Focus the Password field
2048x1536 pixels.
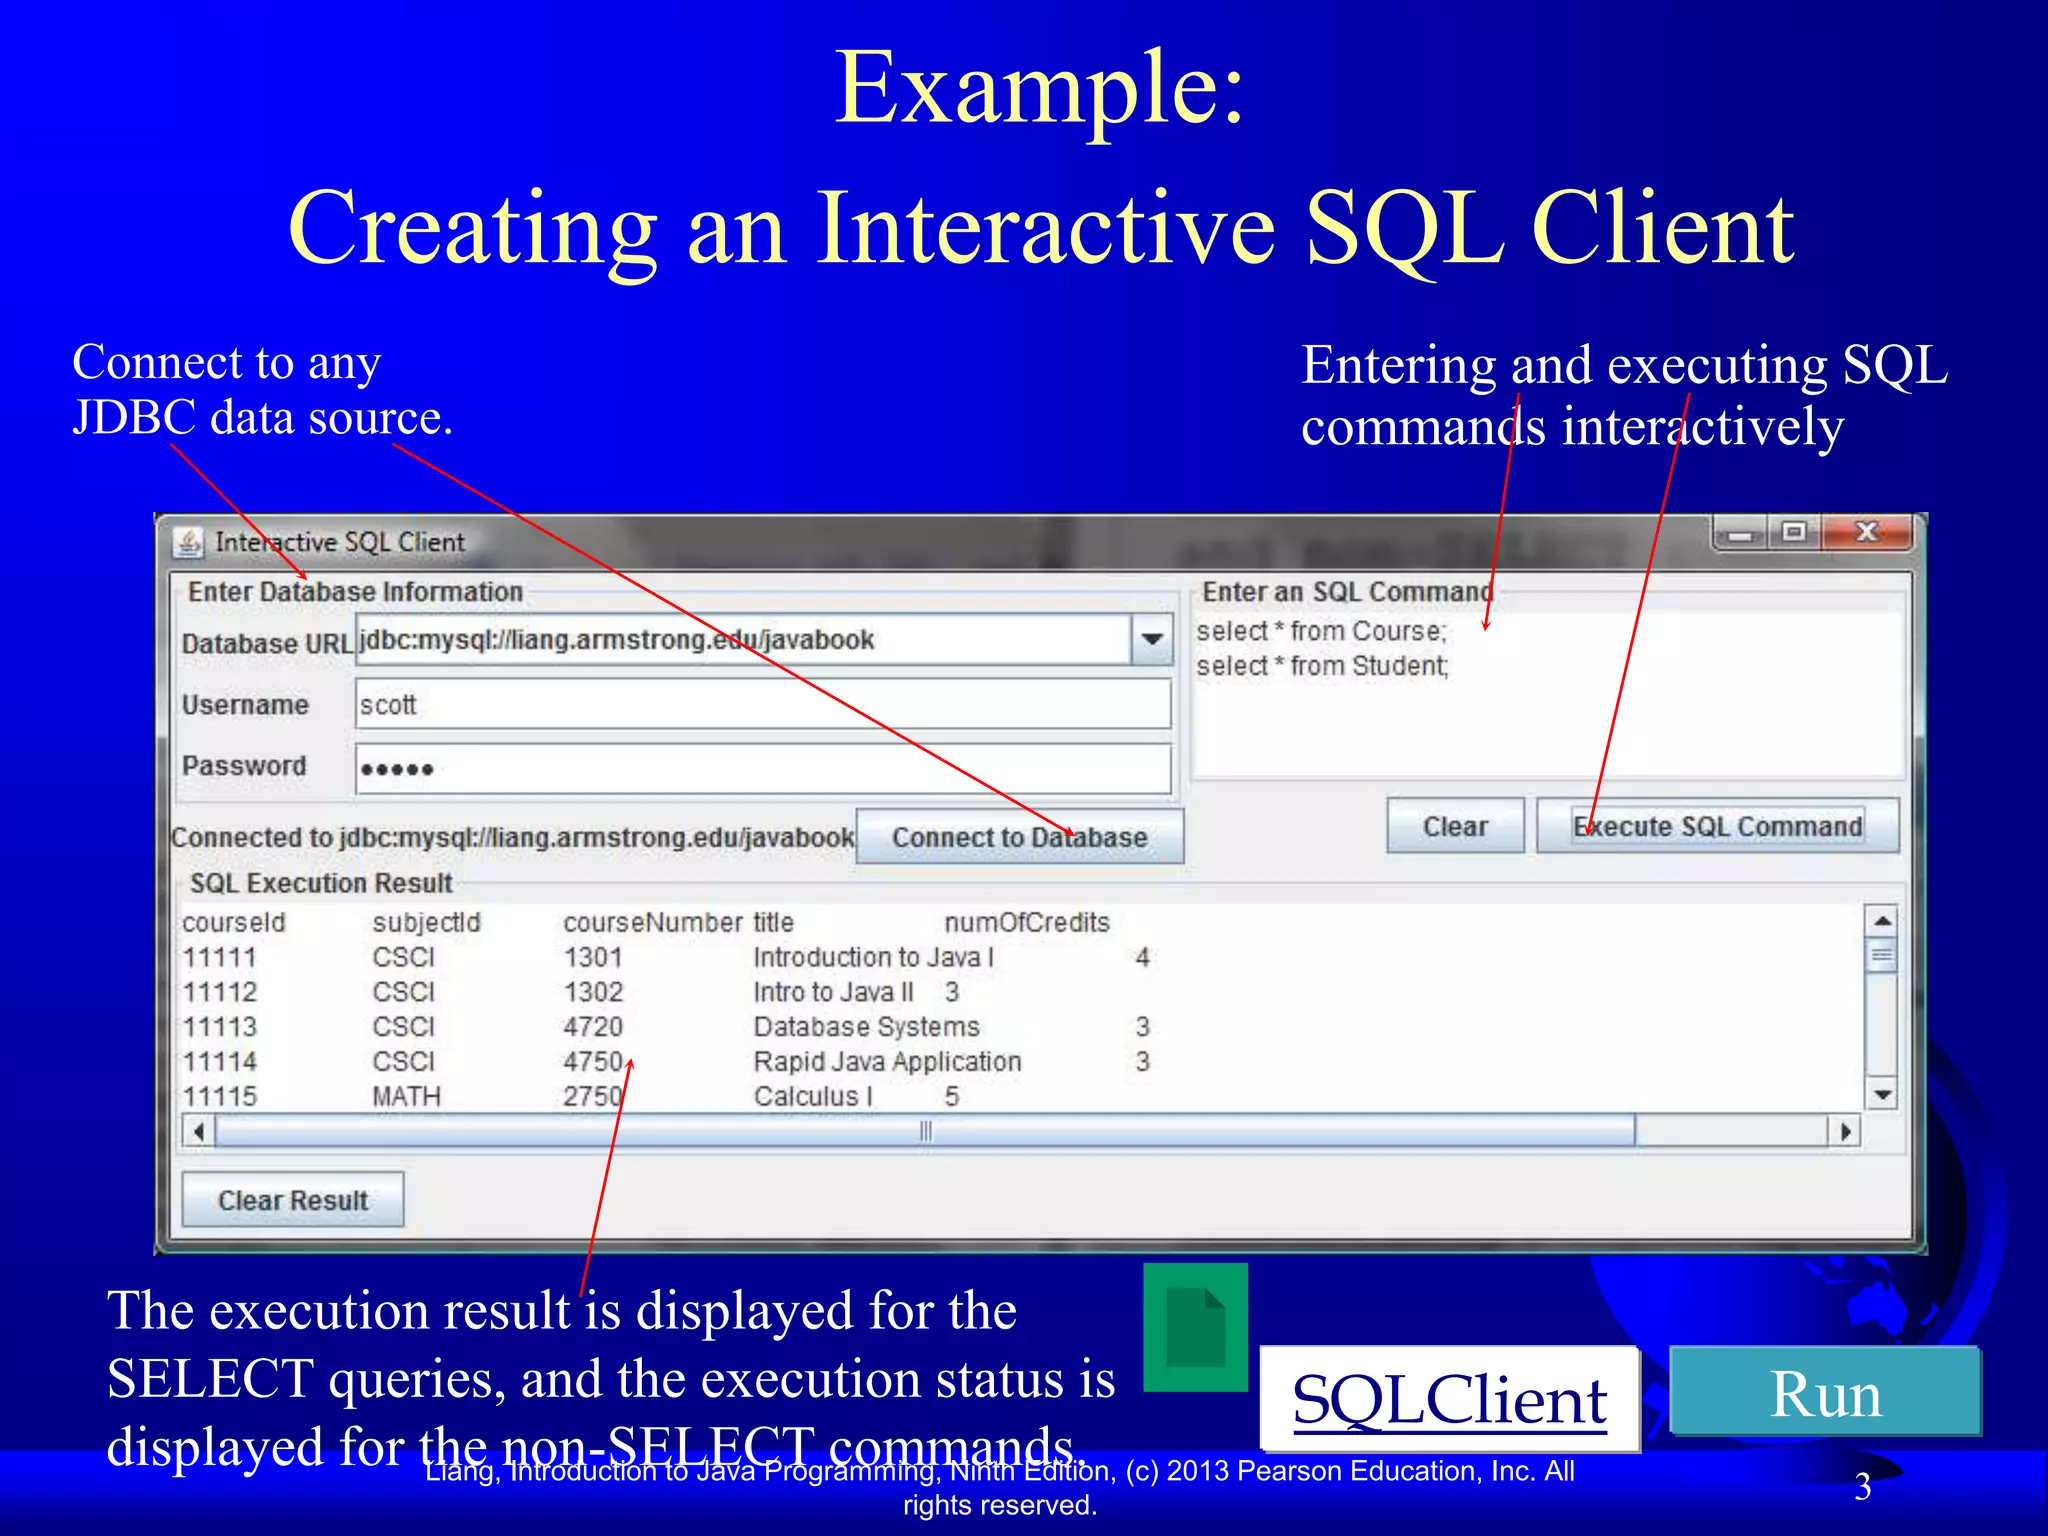point(762,769)
